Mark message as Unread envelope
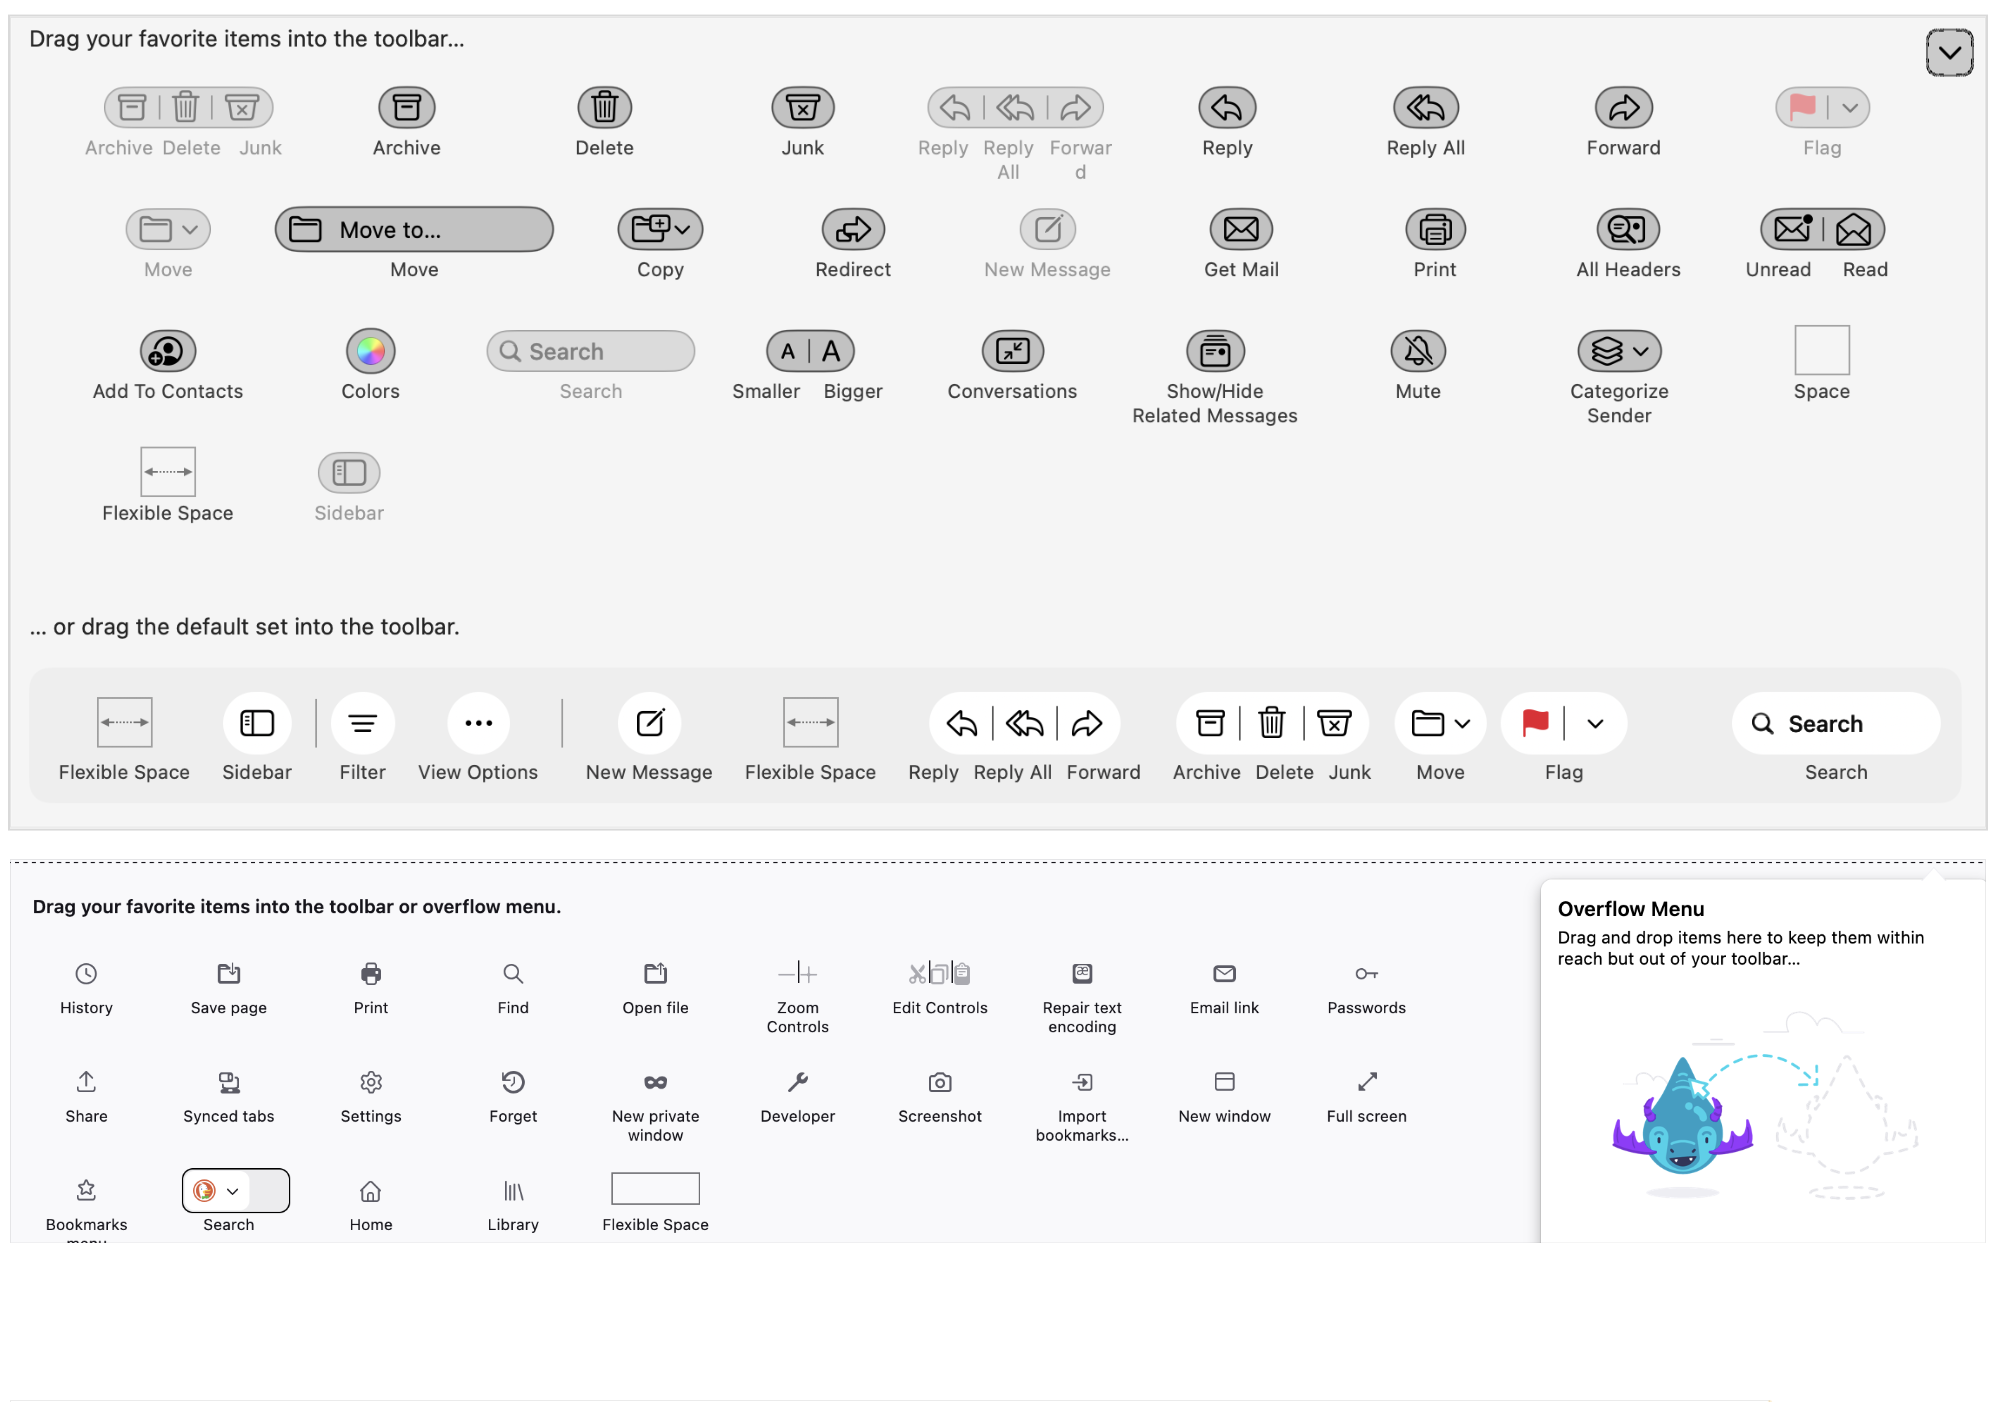The height and width of the screenshot is (1402, 1994). click(1792, 230)
